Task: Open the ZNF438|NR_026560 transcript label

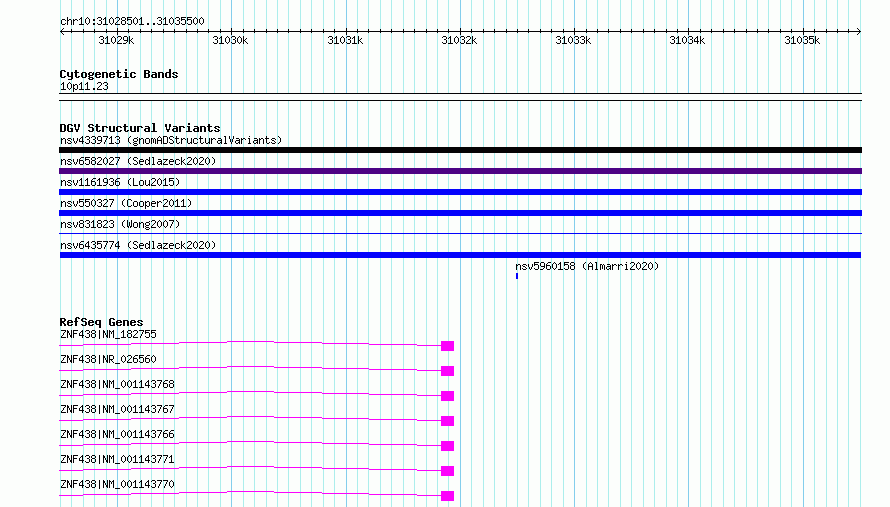Action: pyautogui.click(x=108, y=359)
